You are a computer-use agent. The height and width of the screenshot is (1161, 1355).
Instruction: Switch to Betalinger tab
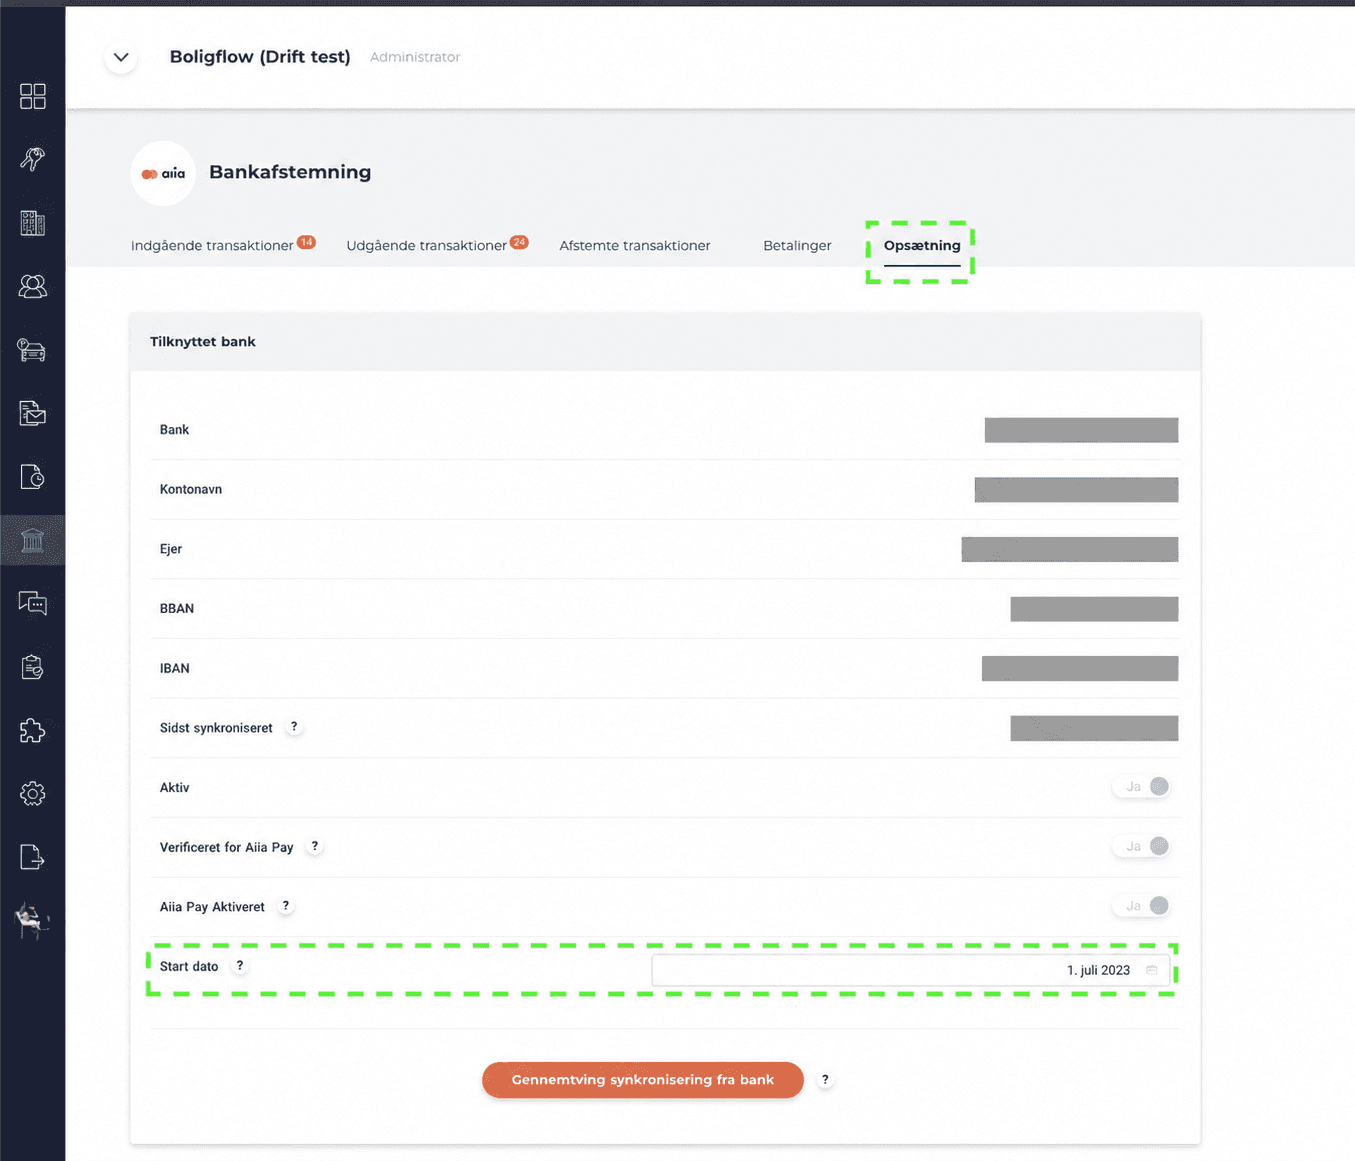797,245
